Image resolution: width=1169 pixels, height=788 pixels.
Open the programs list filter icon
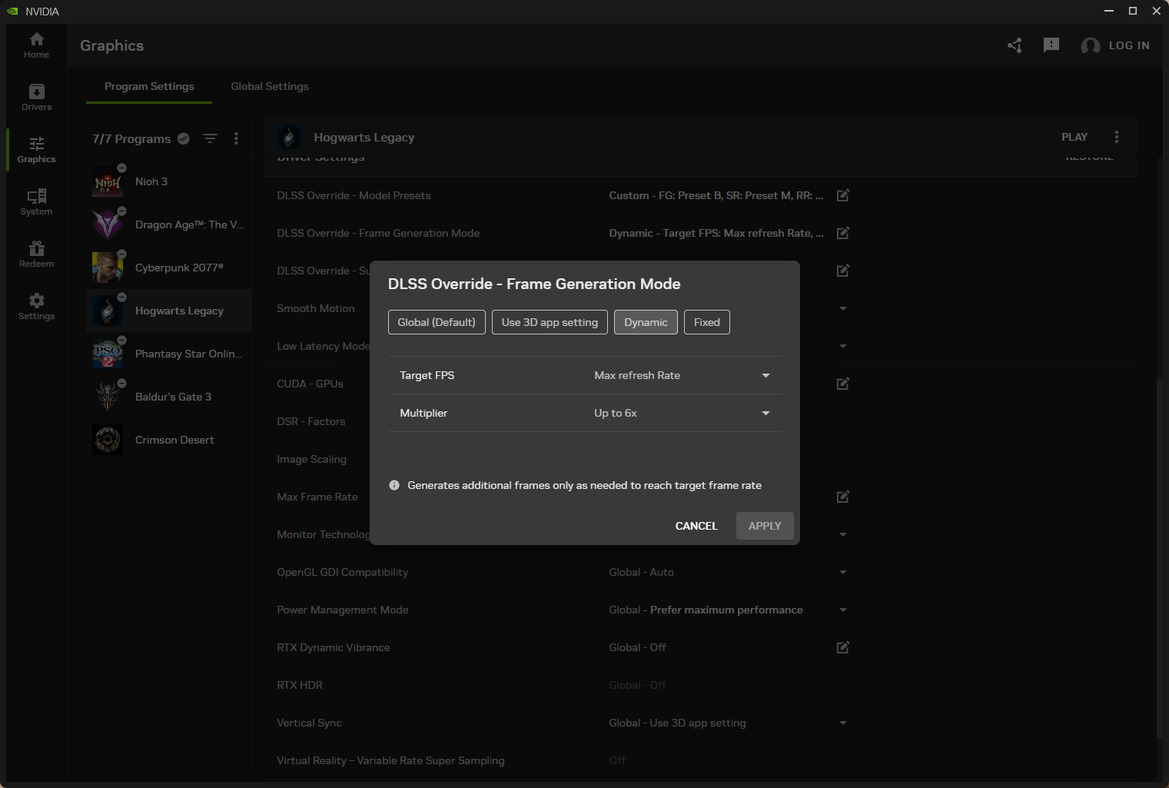click(210, 139)
